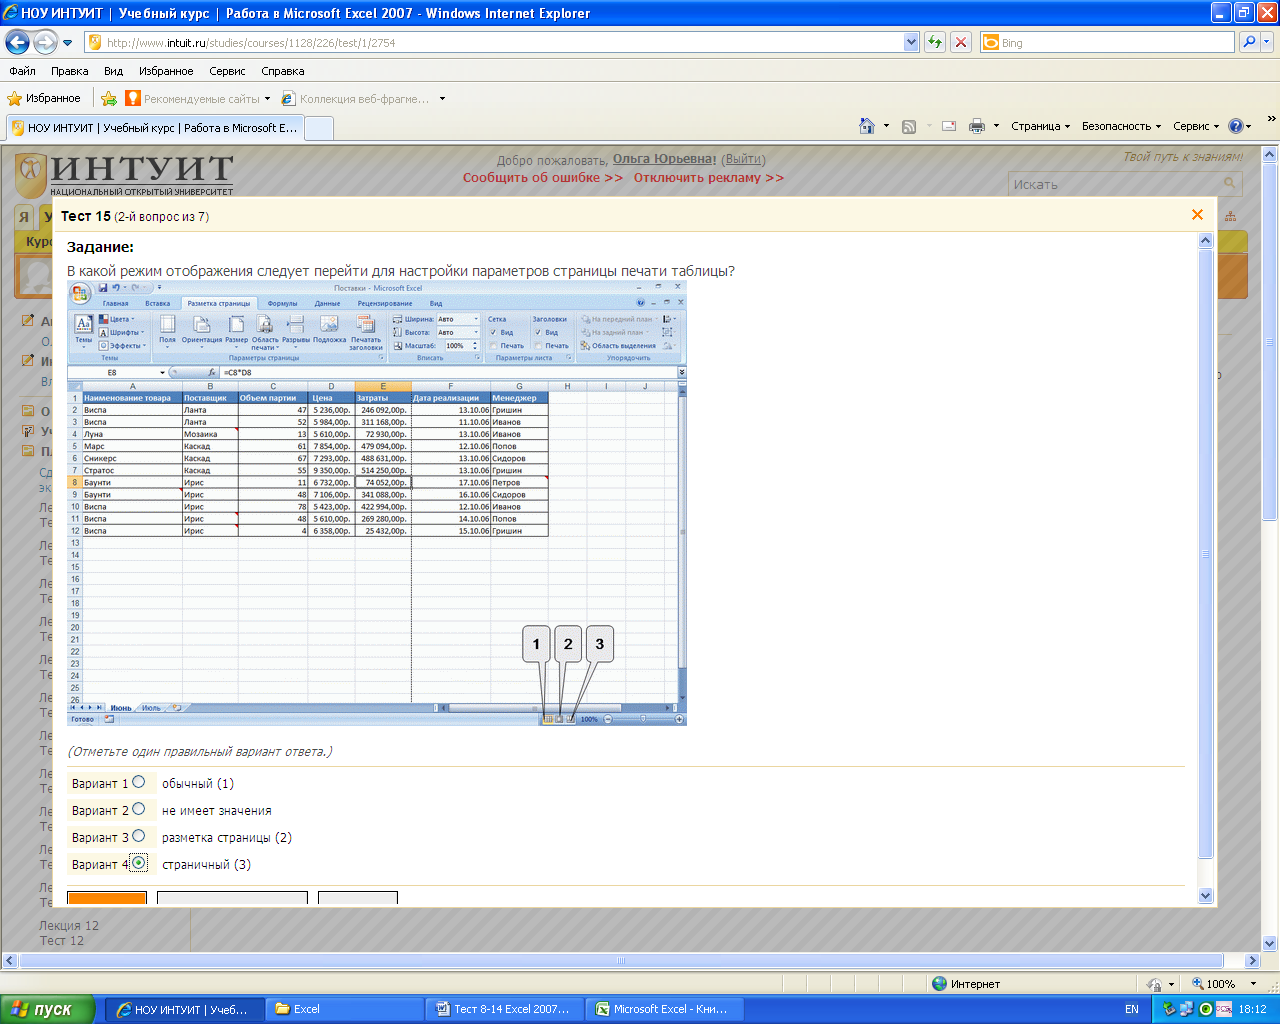
Task: Toggle Сетка Печать checkbox in Excel picture
Action: click(494, 346)
